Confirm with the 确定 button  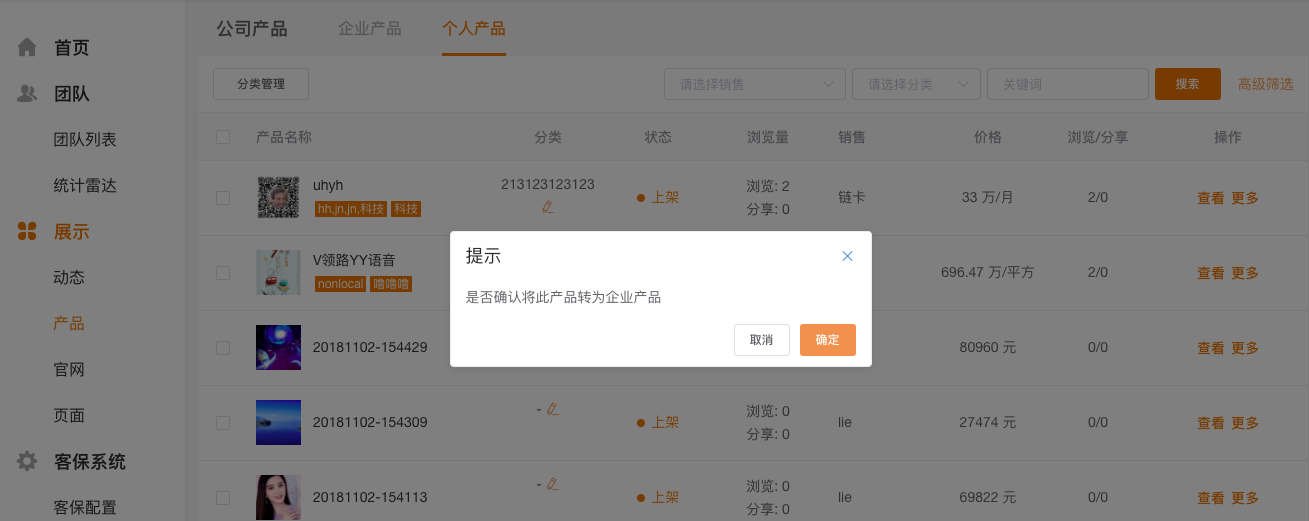827,340
